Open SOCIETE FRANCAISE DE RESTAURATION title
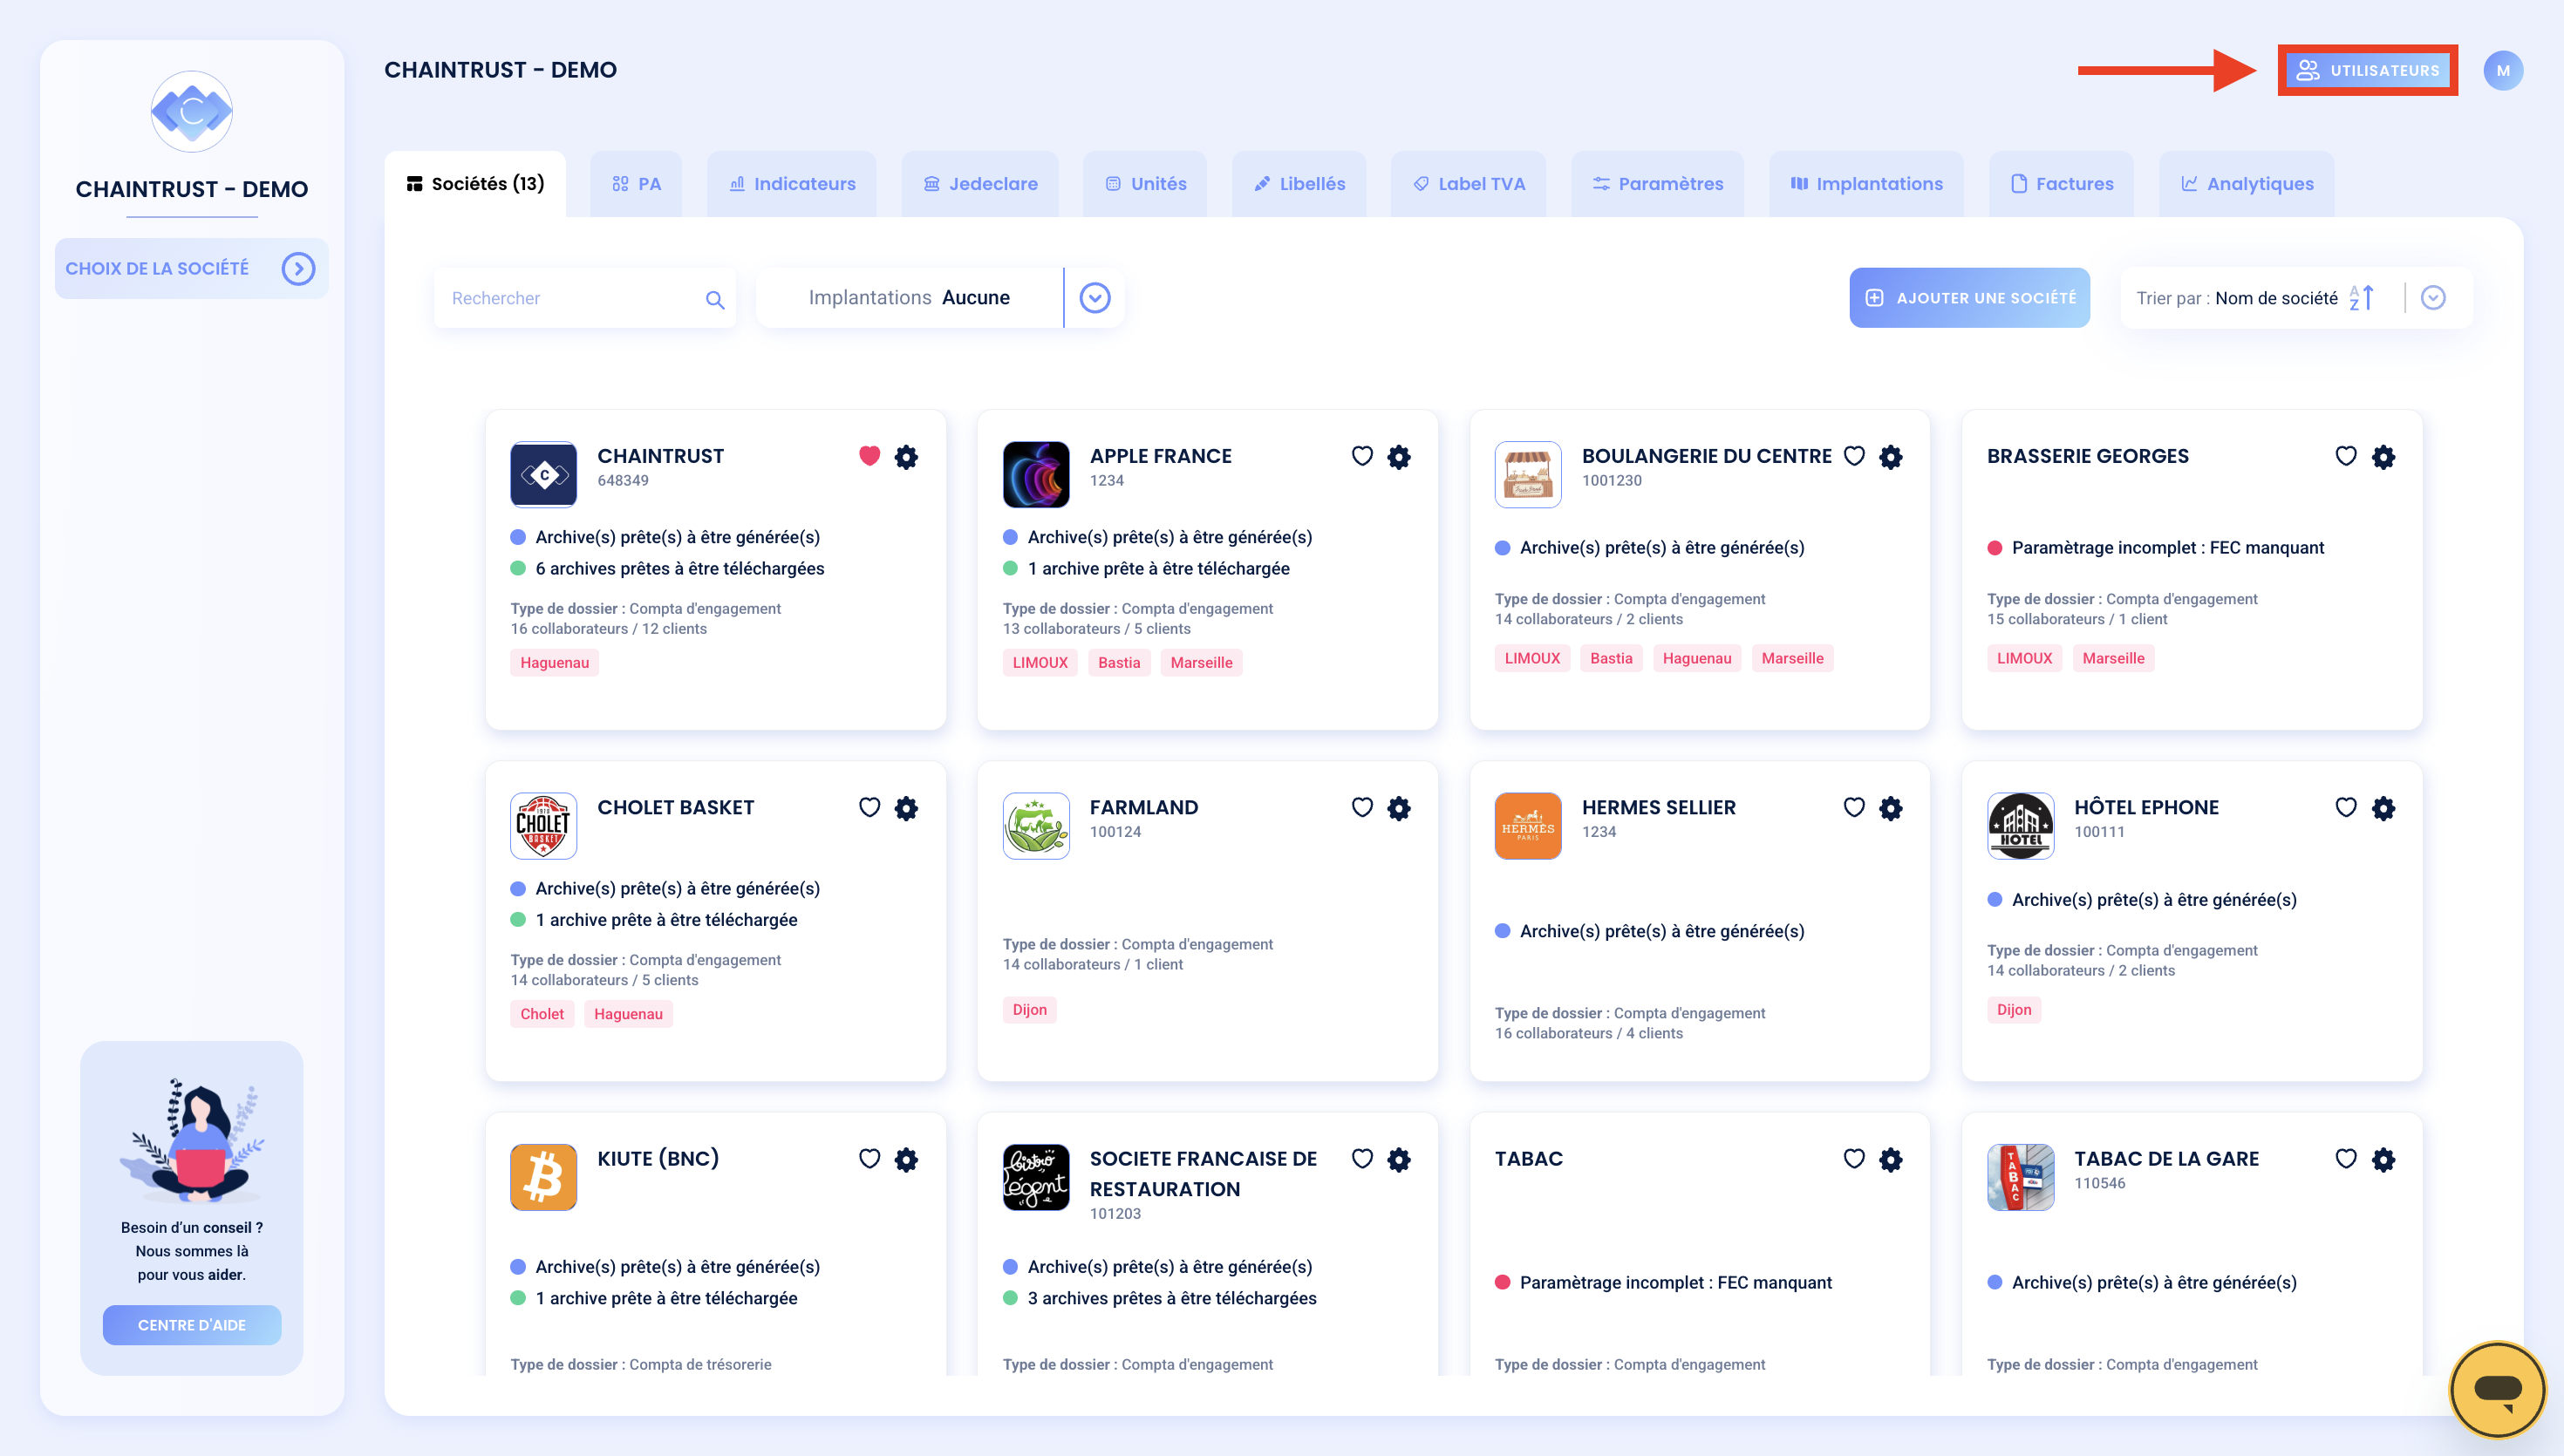The height and width of the screenshot is (1456, 2564). pyautogui.click(x=1203, y=1174)
